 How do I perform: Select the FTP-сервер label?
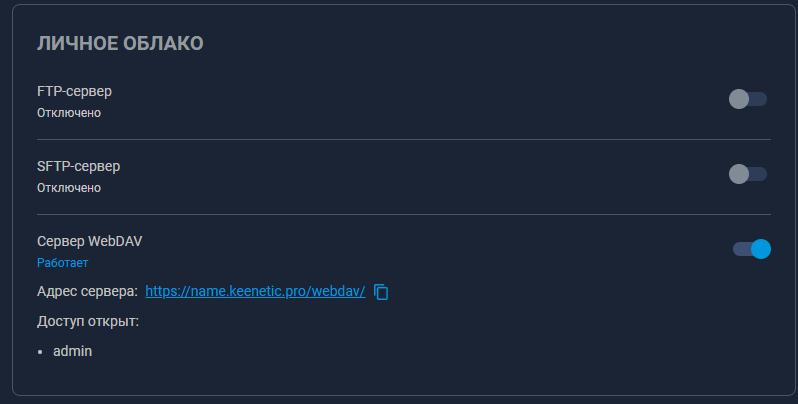pyautogui.click(x=74, y=92)
